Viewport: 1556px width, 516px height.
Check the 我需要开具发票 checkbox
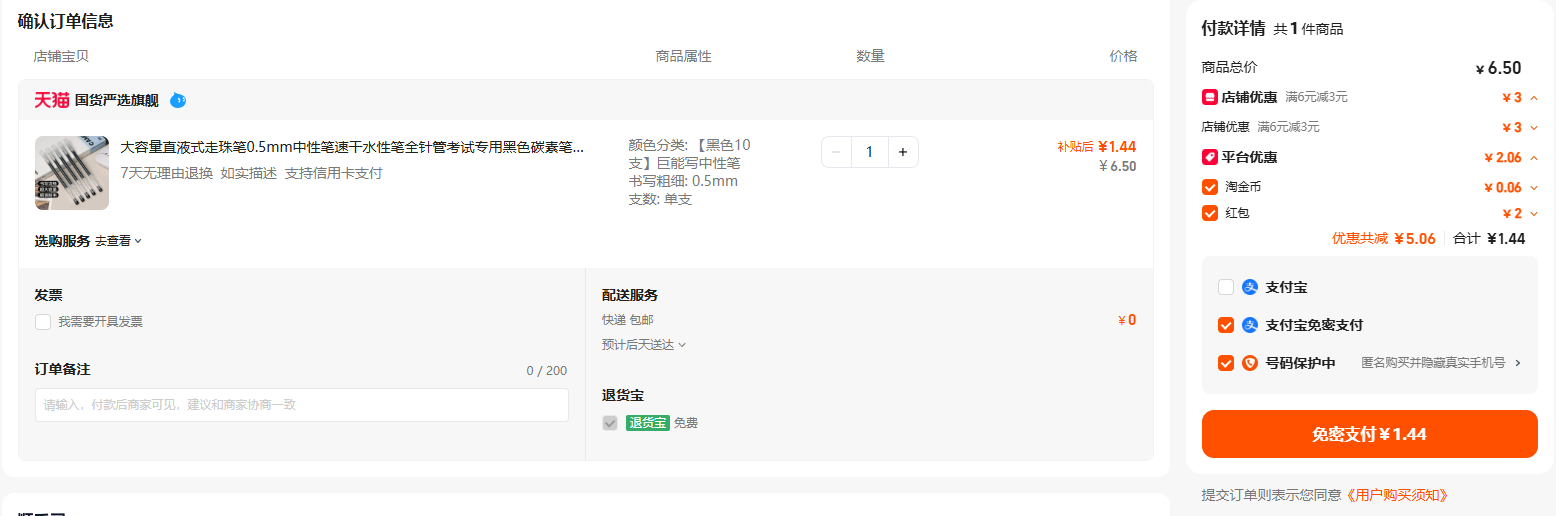[43, 322]
